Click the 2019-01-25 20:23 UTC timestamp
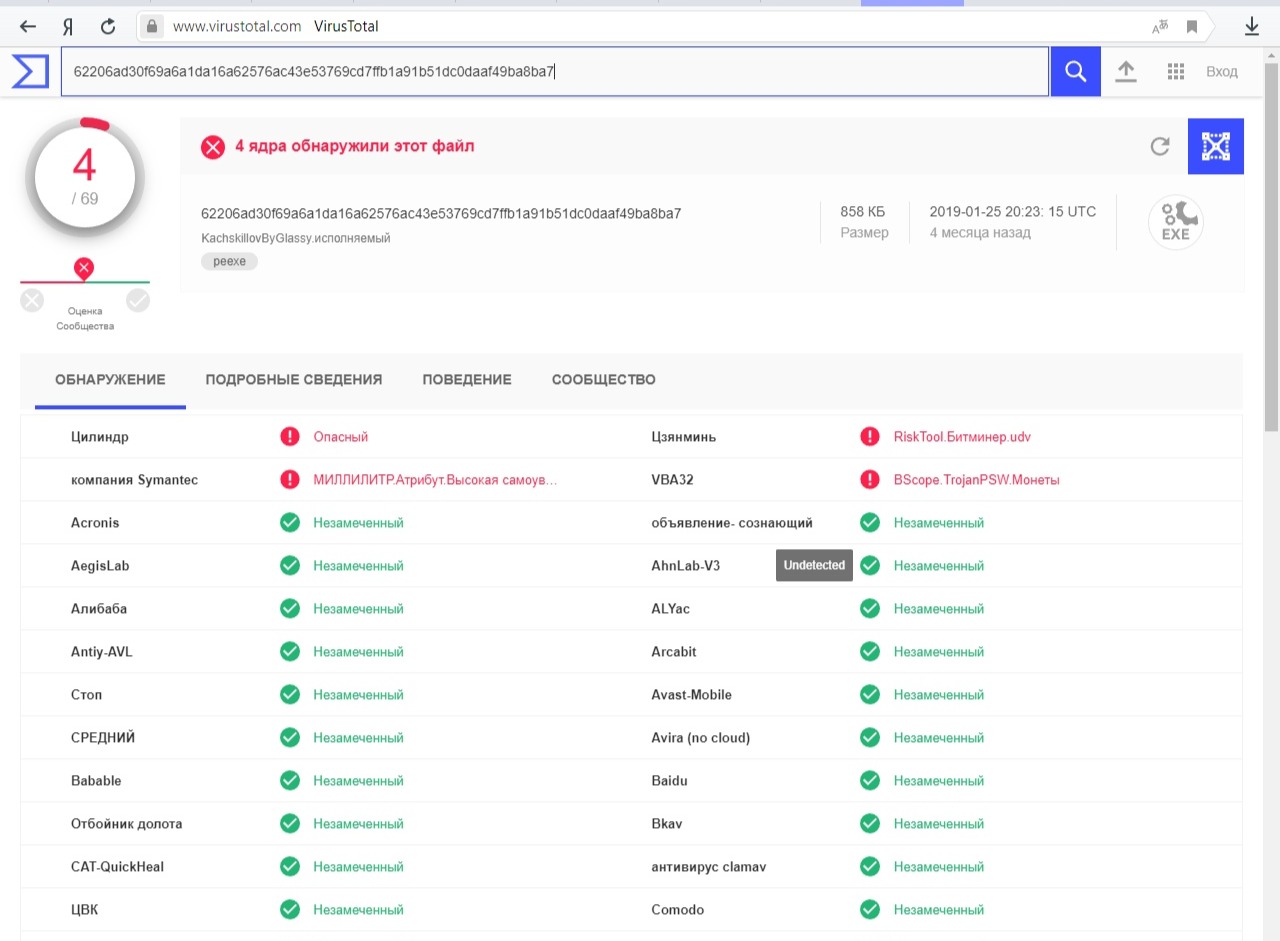The image size is (1280, 941). [x=1013, y=212]
